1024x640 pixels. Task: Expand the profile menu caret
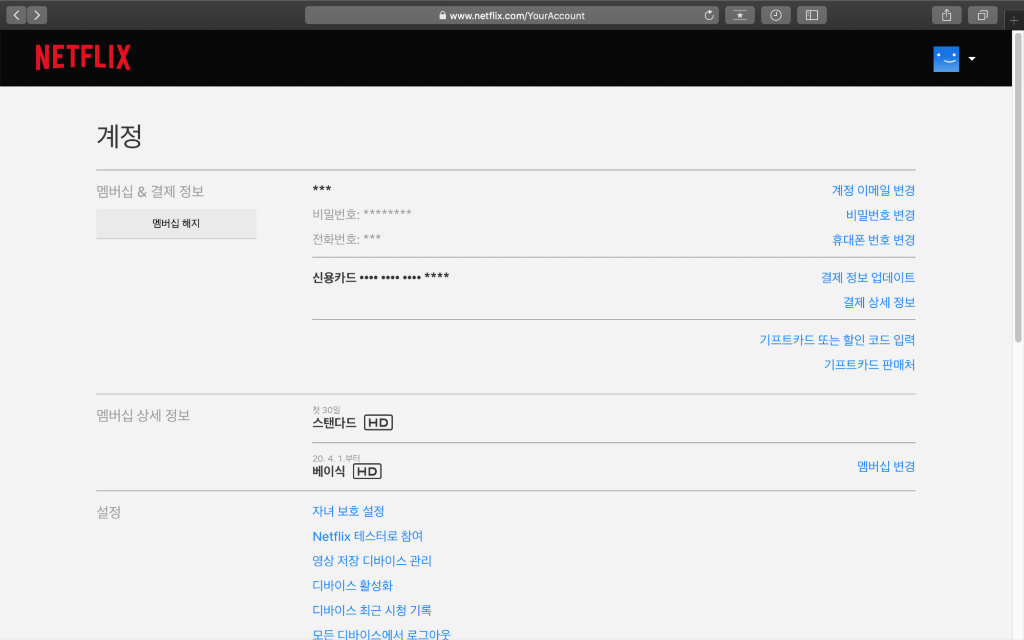(x=972, y=59)
